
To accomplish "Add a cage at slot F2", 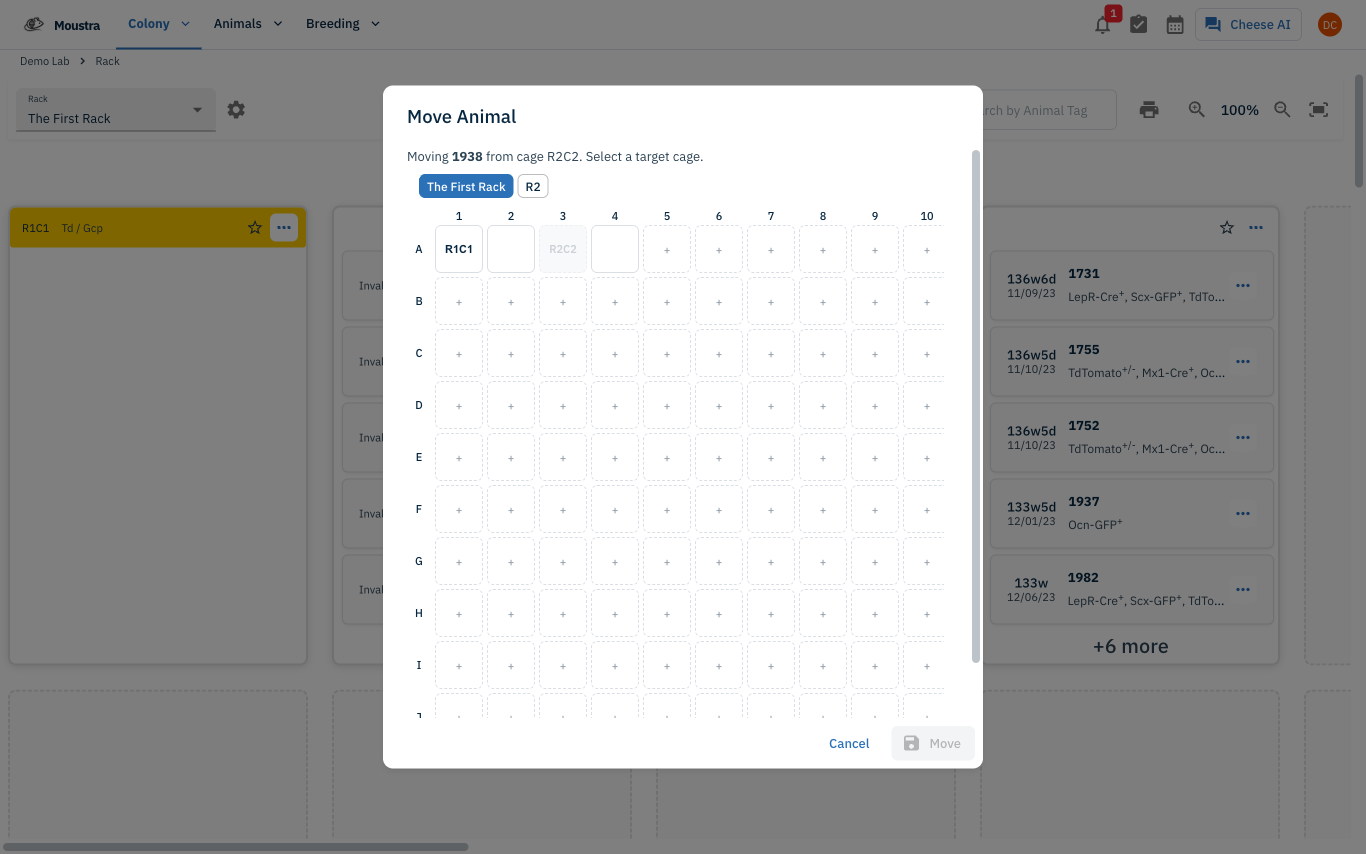I will [x=511, y=509].
